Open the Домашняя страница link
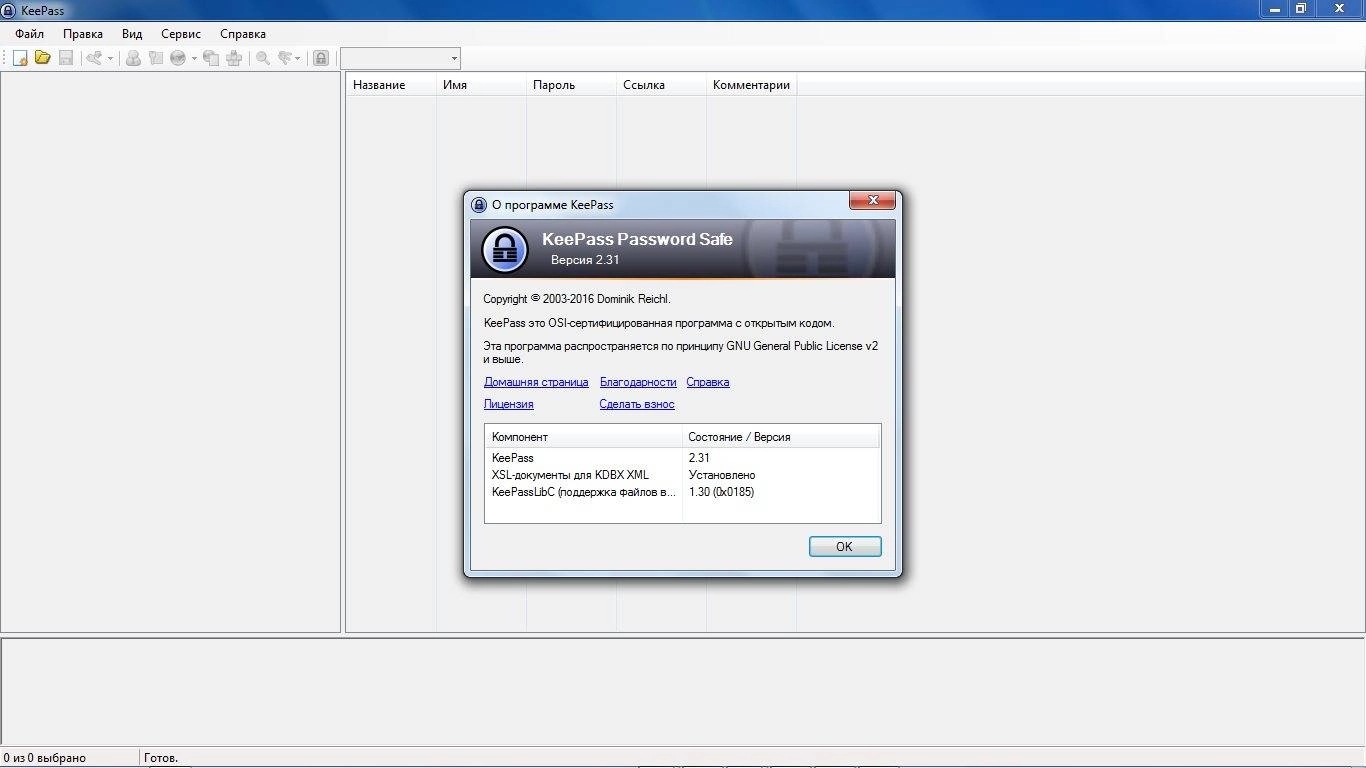This screenshot has height=768, width=1366. (x=536, y=382)
